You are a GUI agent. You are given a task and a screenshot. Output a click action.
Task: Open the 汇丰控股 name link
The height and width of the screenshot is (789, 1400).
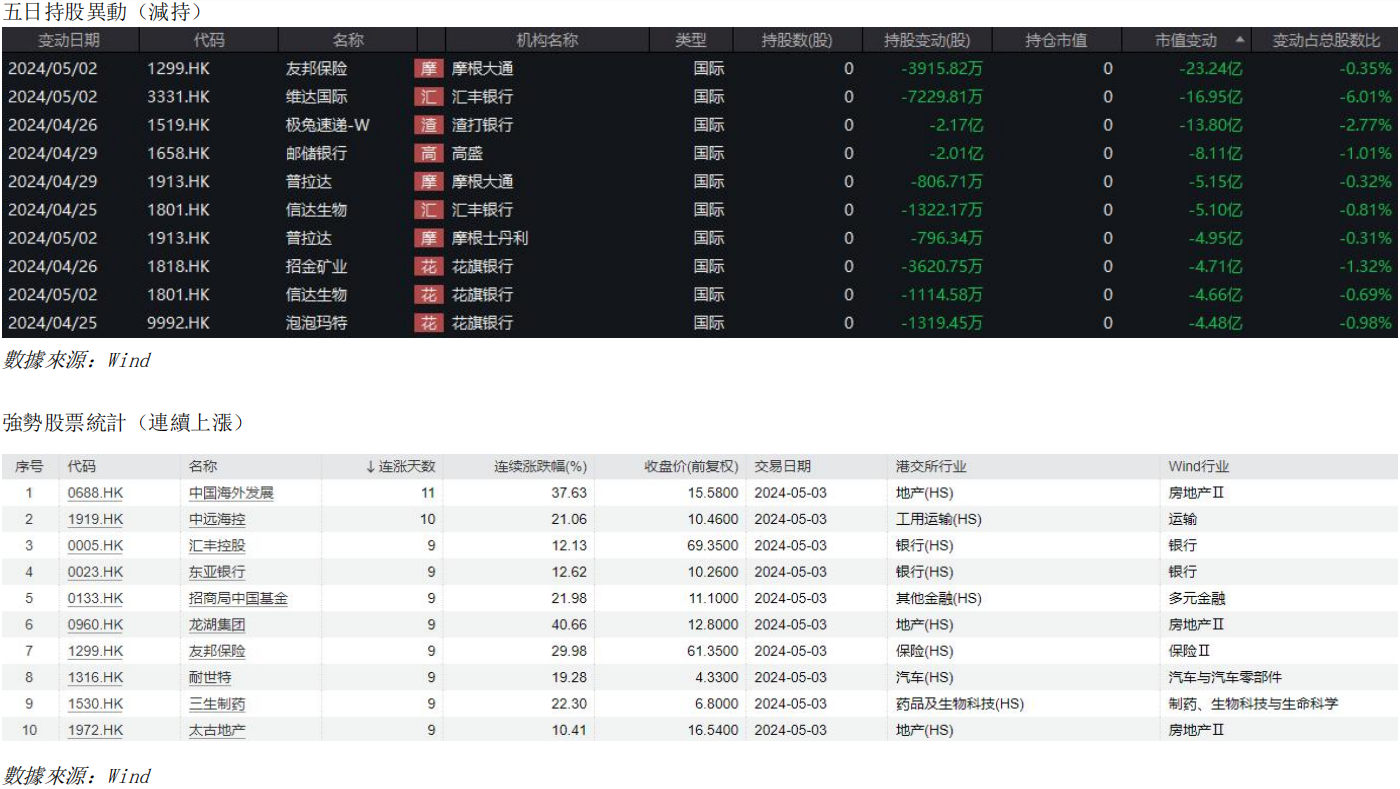click(x=217, y=546)
